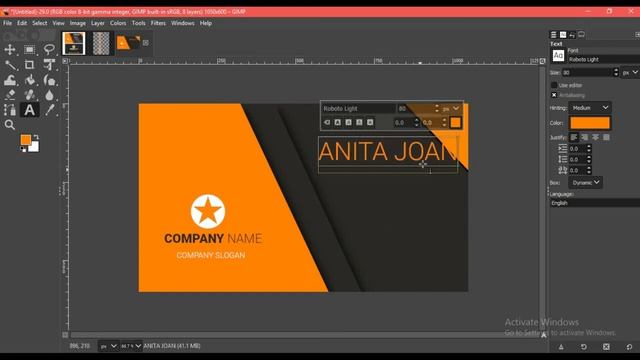Click the Language field English
The height and width of the screenshot is (360, 640).
click(595, 203)
